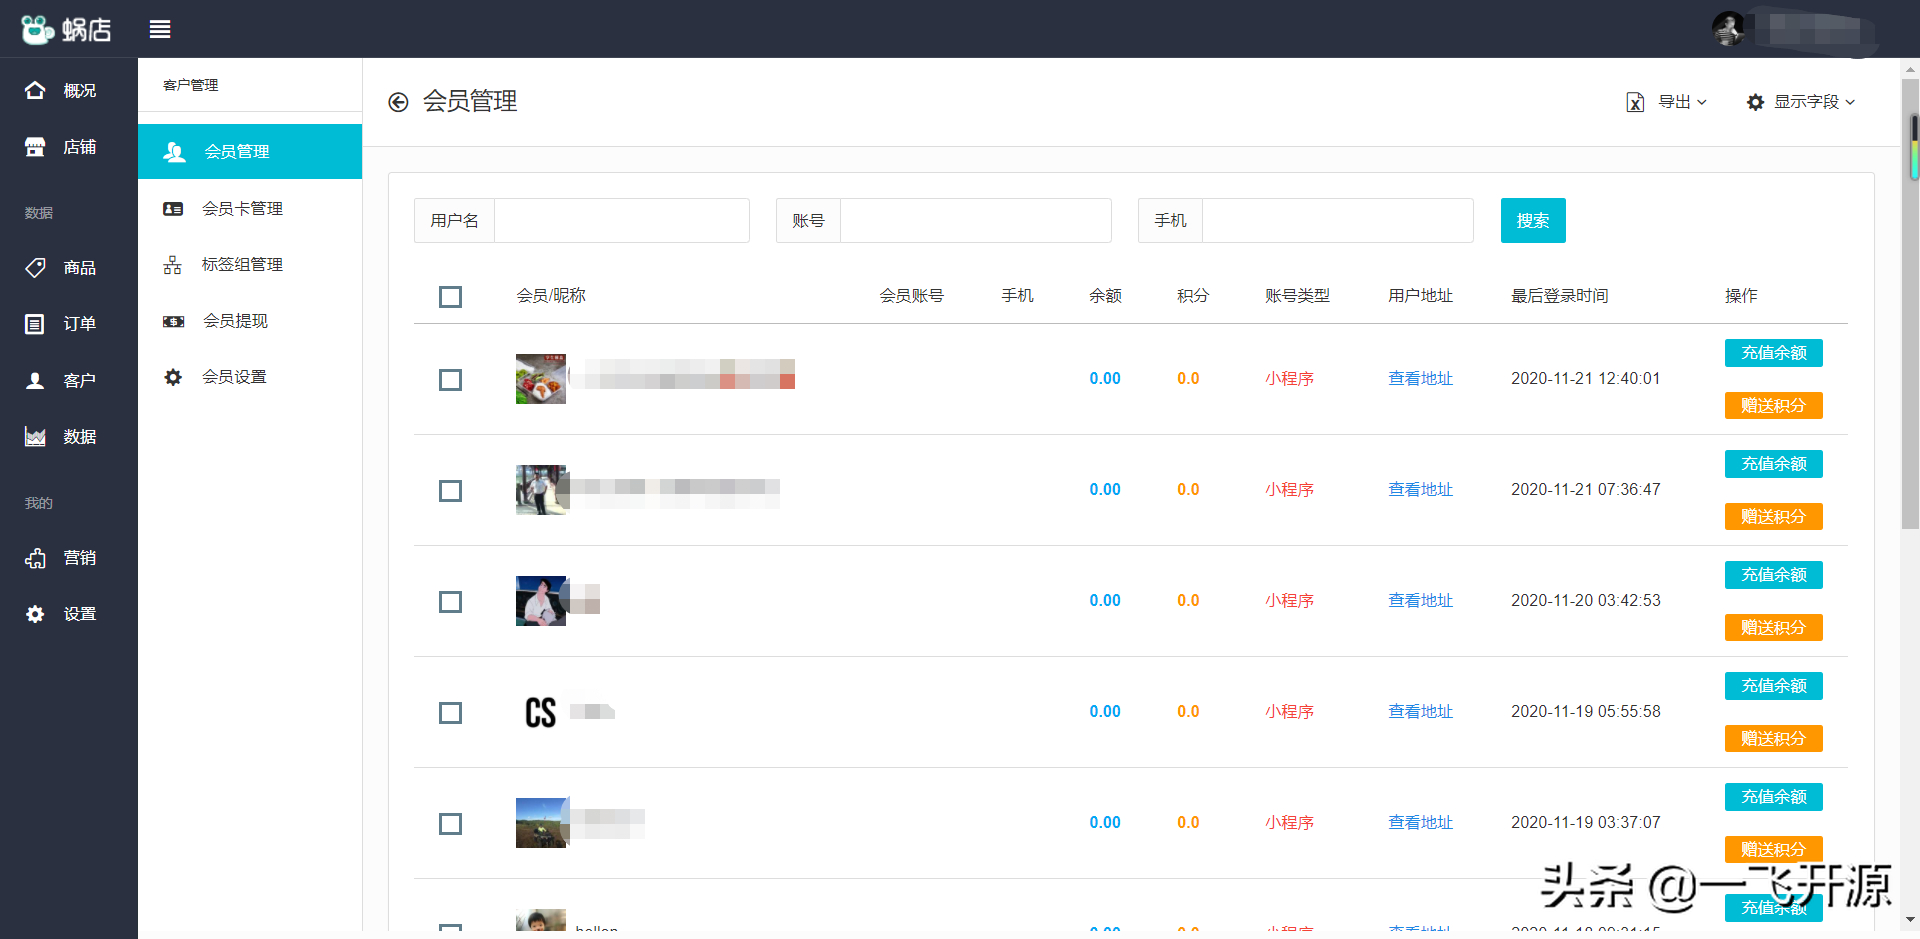Click the hamburger menu icon in top bar

[160, 29]
